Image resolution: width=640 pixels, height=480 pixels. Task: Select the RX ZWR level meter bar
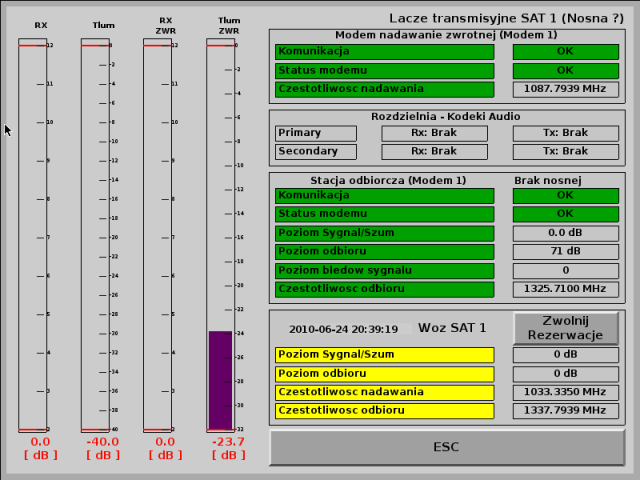tap(158, 236)
